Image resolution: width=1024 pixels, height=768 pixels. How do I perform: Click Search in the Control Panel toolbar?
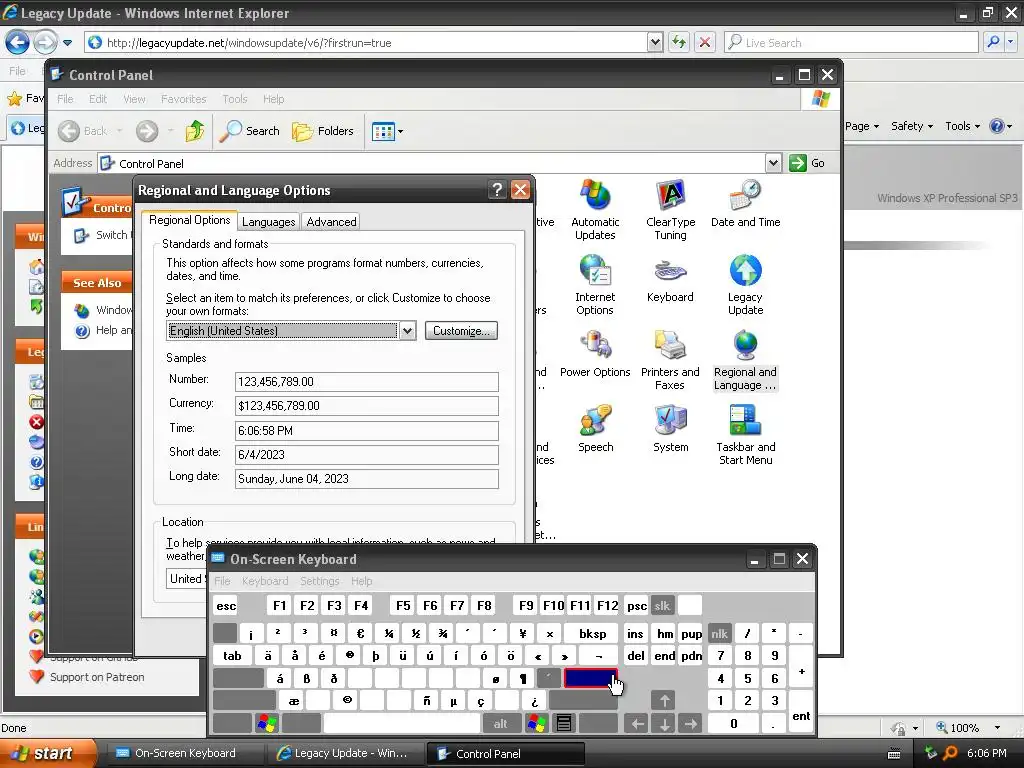click(x=249, y=131)
